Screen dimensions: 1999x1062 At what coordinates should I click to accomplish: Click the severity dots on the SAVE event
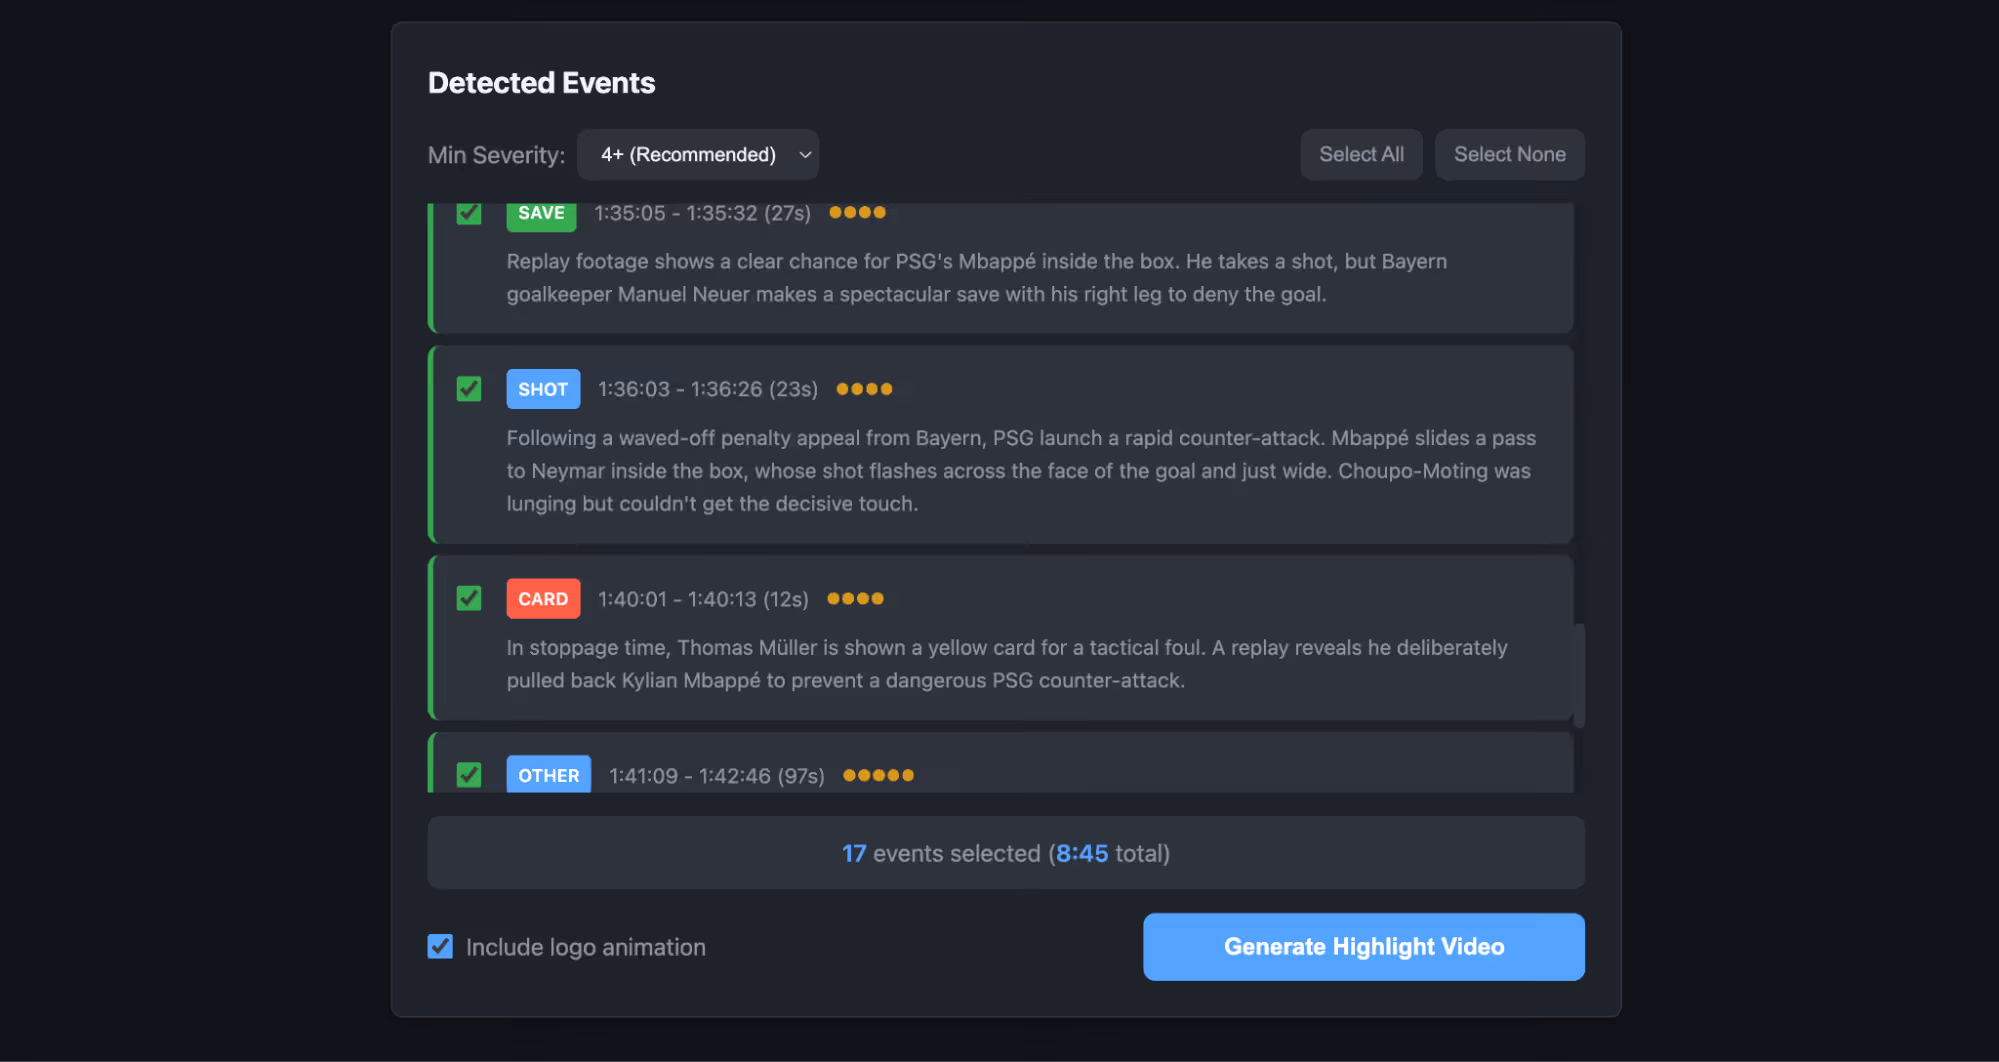coord(856,212)
